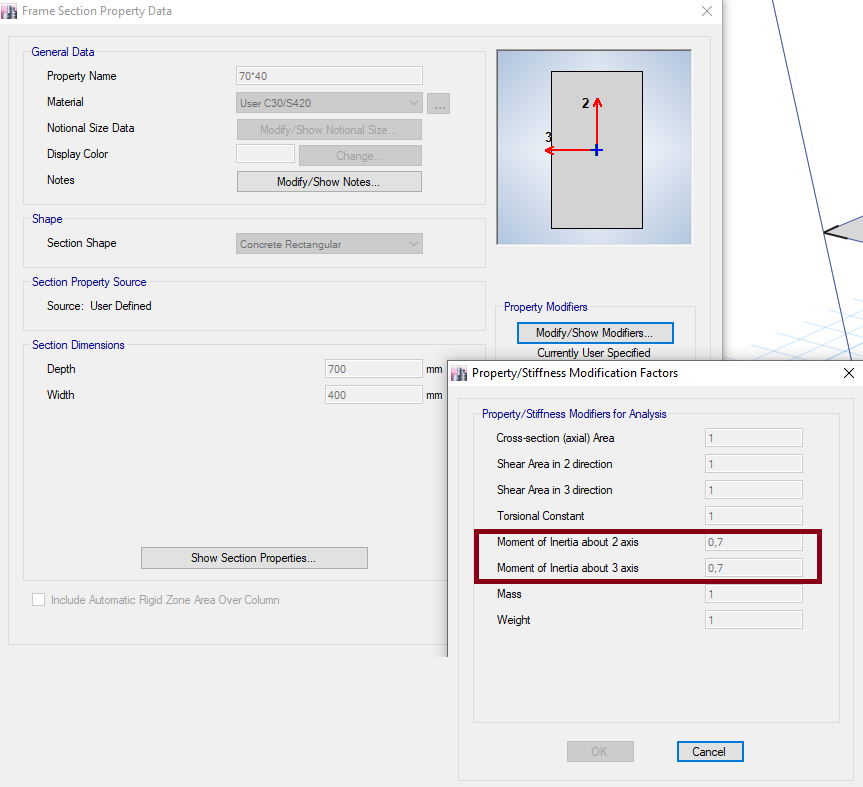Click the Depth value field

(x=373, y=369)
